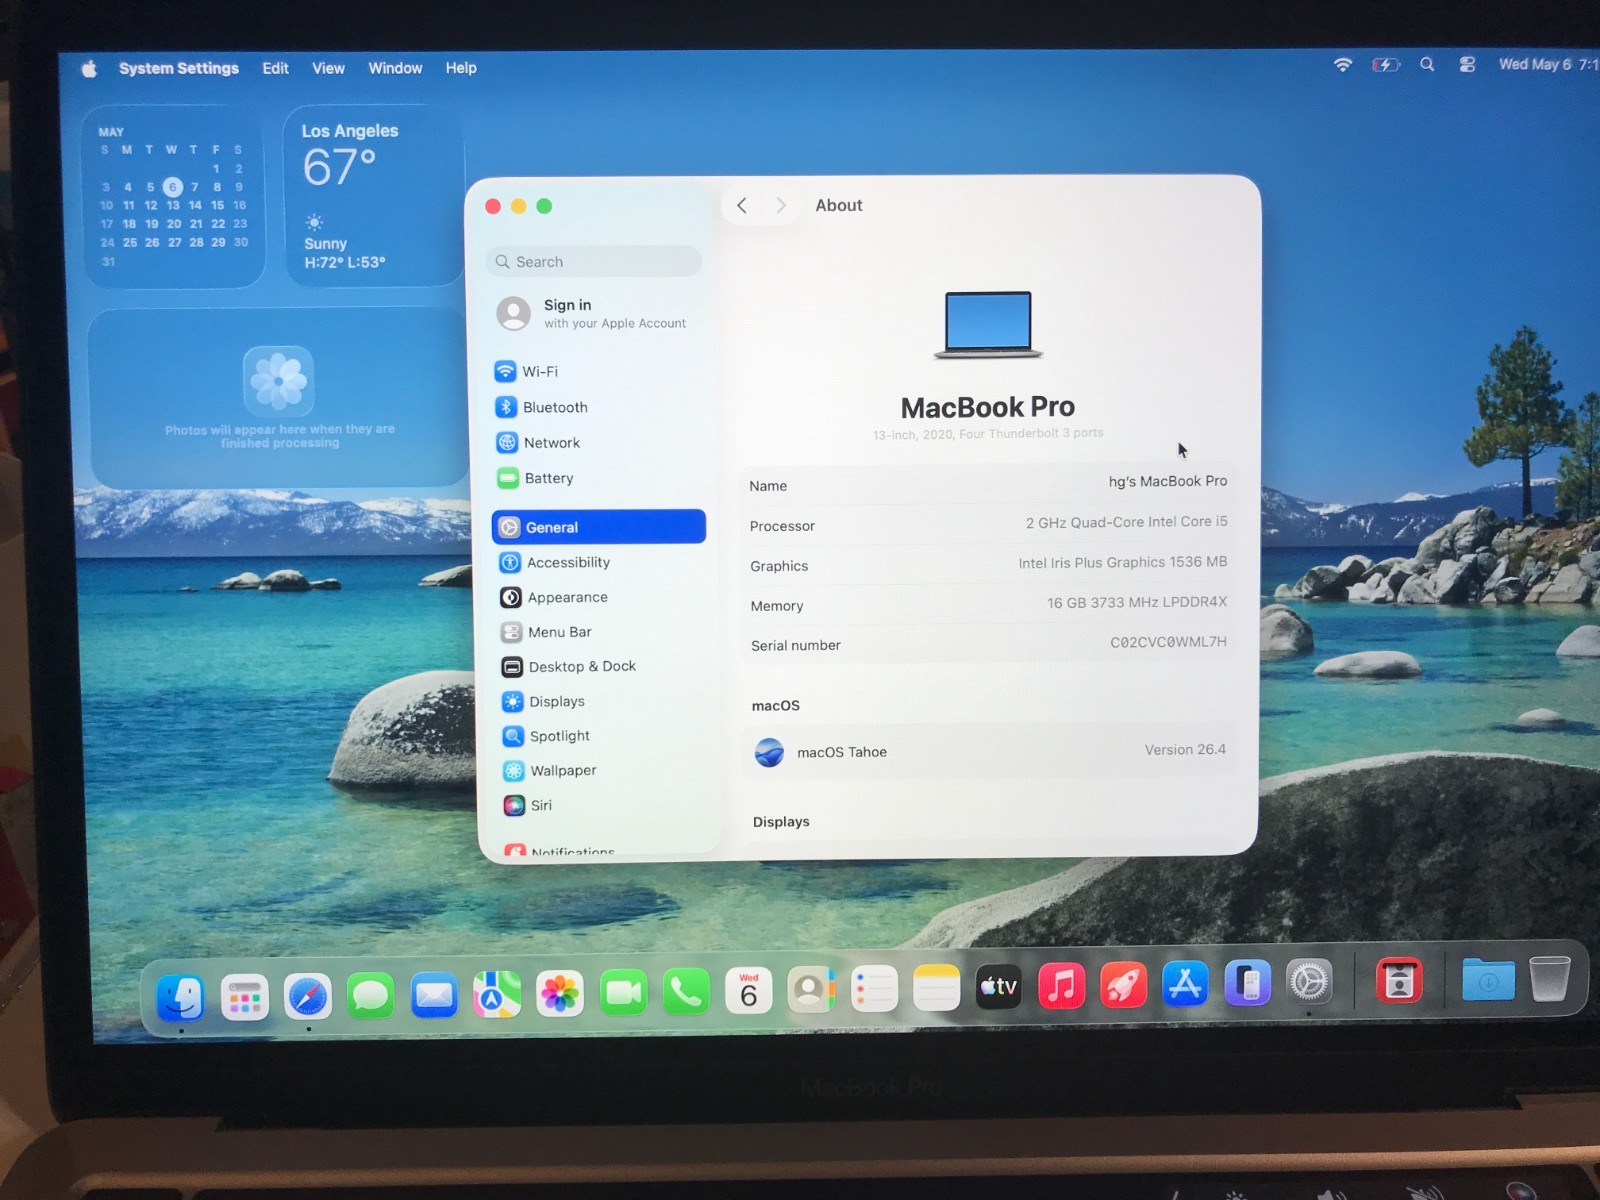Open Downloads folder in the Dock
The image size is (1600, 1200).
(x=1488, y=980)
